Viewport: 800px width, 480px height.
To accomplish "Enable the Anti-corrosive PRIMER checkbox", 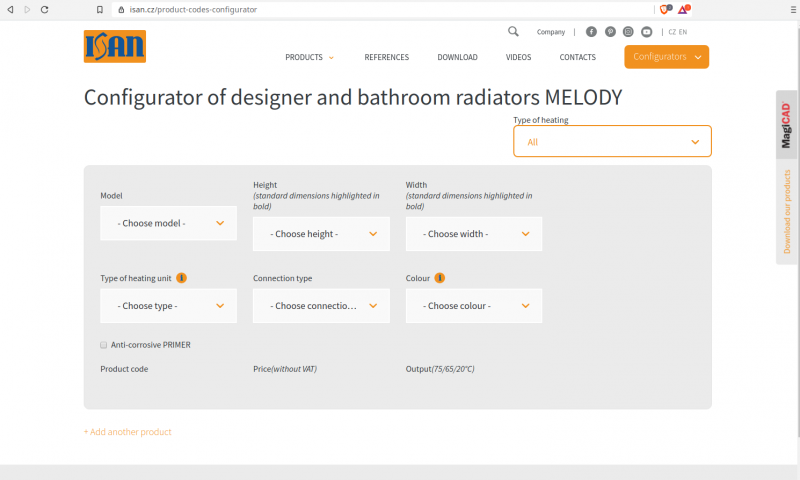I will click(104, 345).
